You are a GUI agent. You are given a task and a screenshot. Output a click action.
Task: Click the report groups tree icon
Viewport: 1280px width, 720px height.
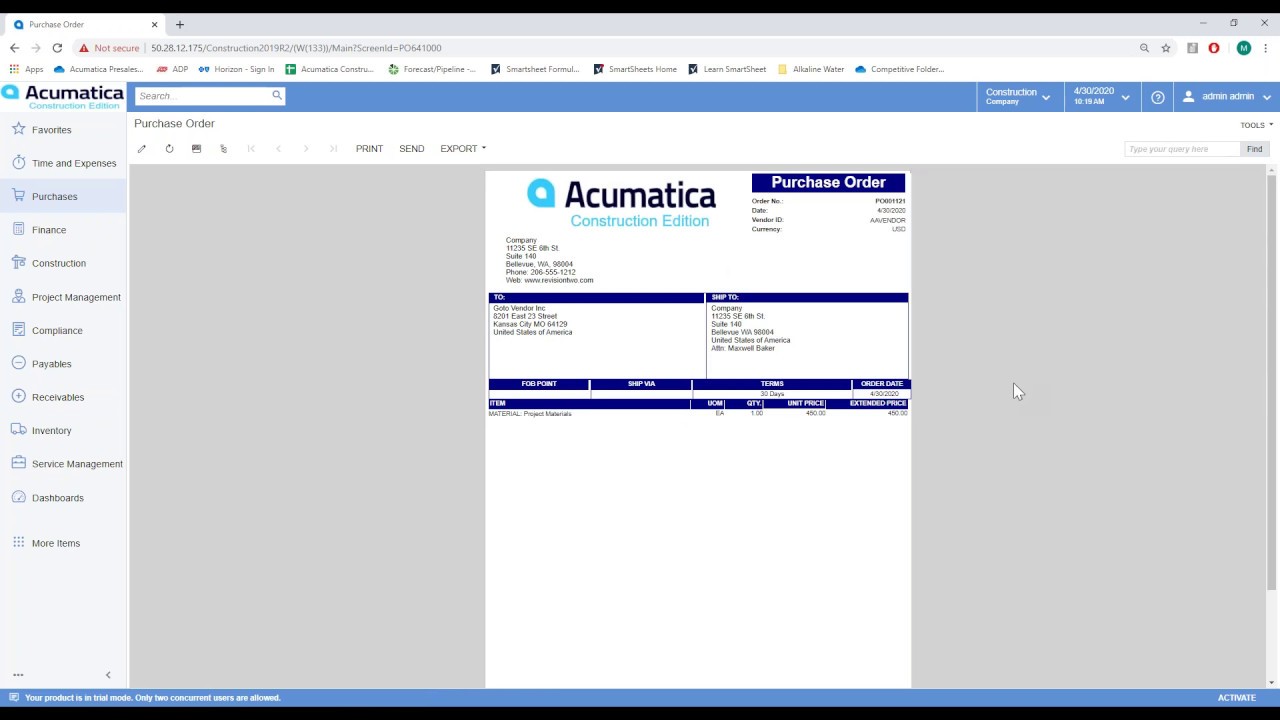[223, 149]
